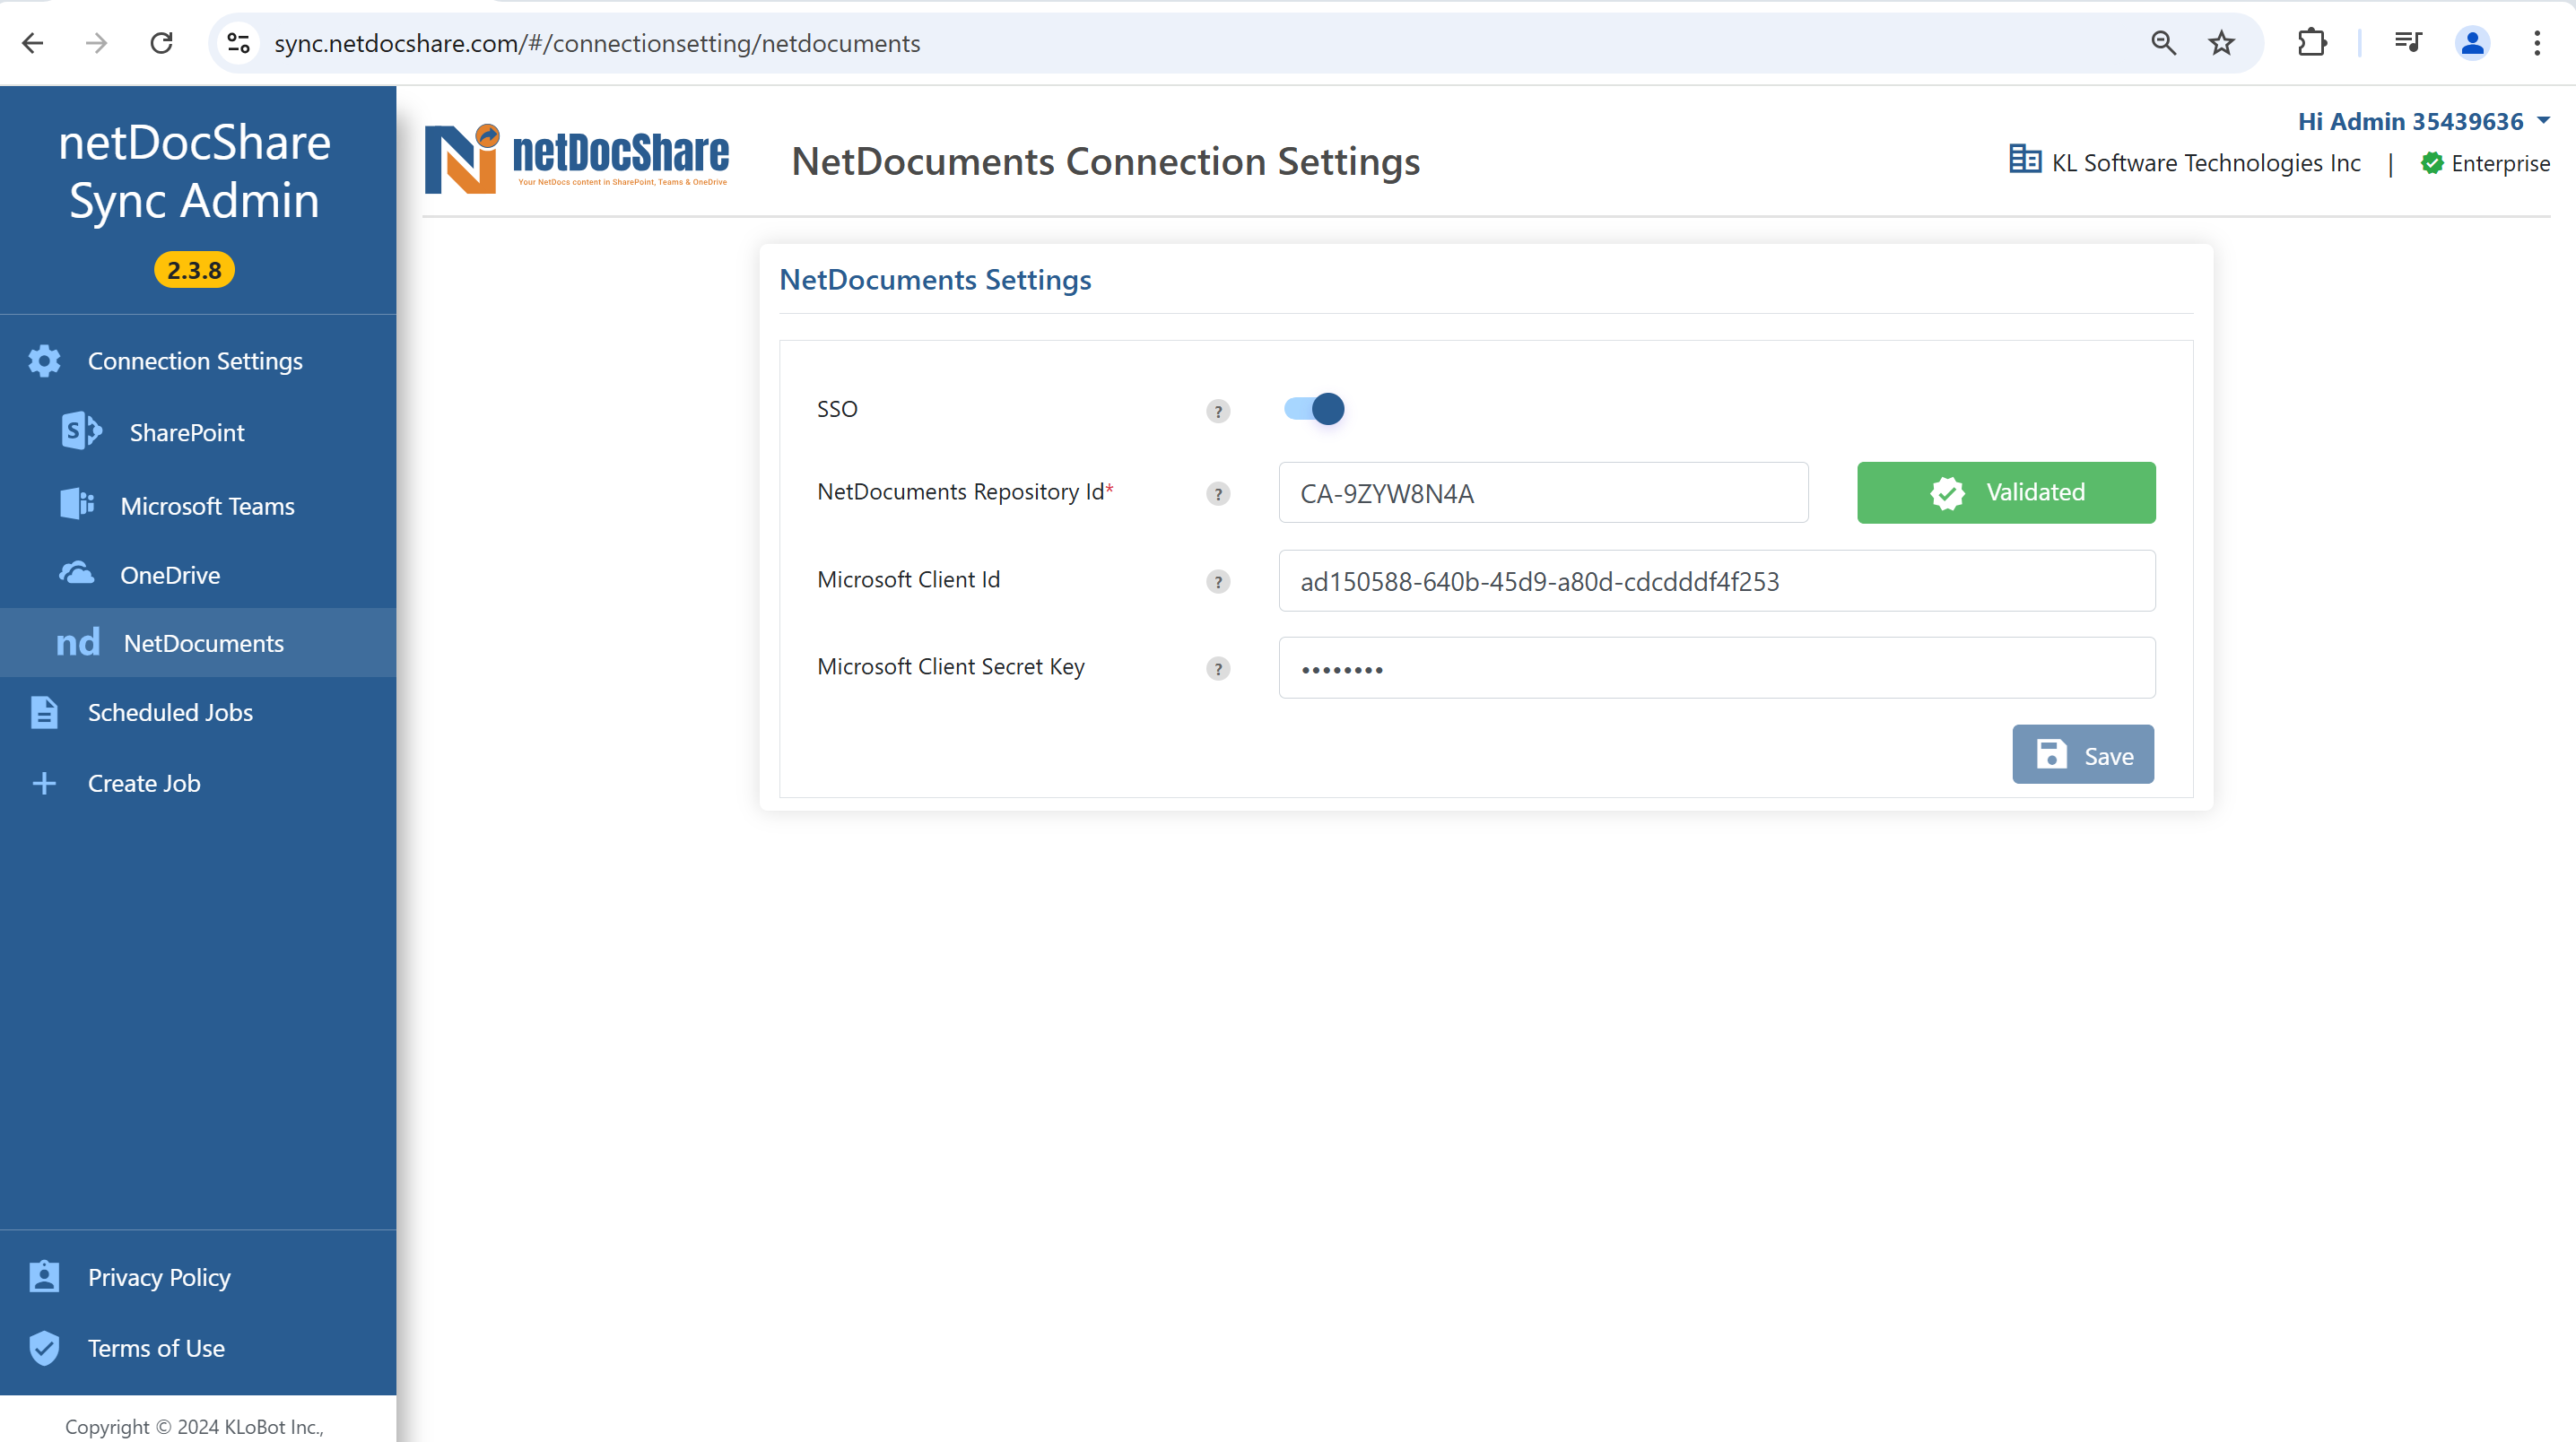The image size is (2576, 1442).
Task: Click the browser forward arrow
Action: point(96,43)
